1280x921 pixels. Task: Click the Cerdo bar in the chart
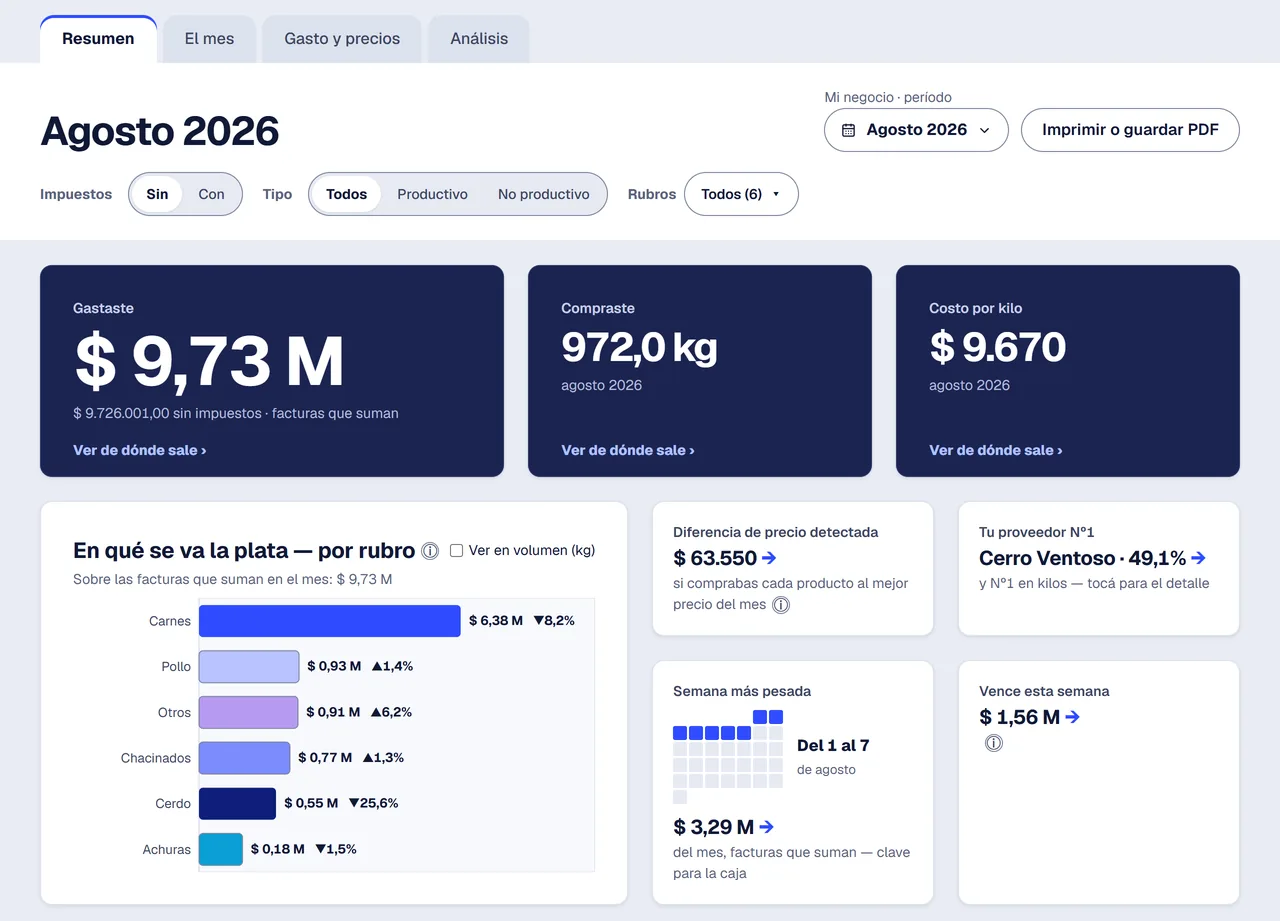click(x=237, y=803)
